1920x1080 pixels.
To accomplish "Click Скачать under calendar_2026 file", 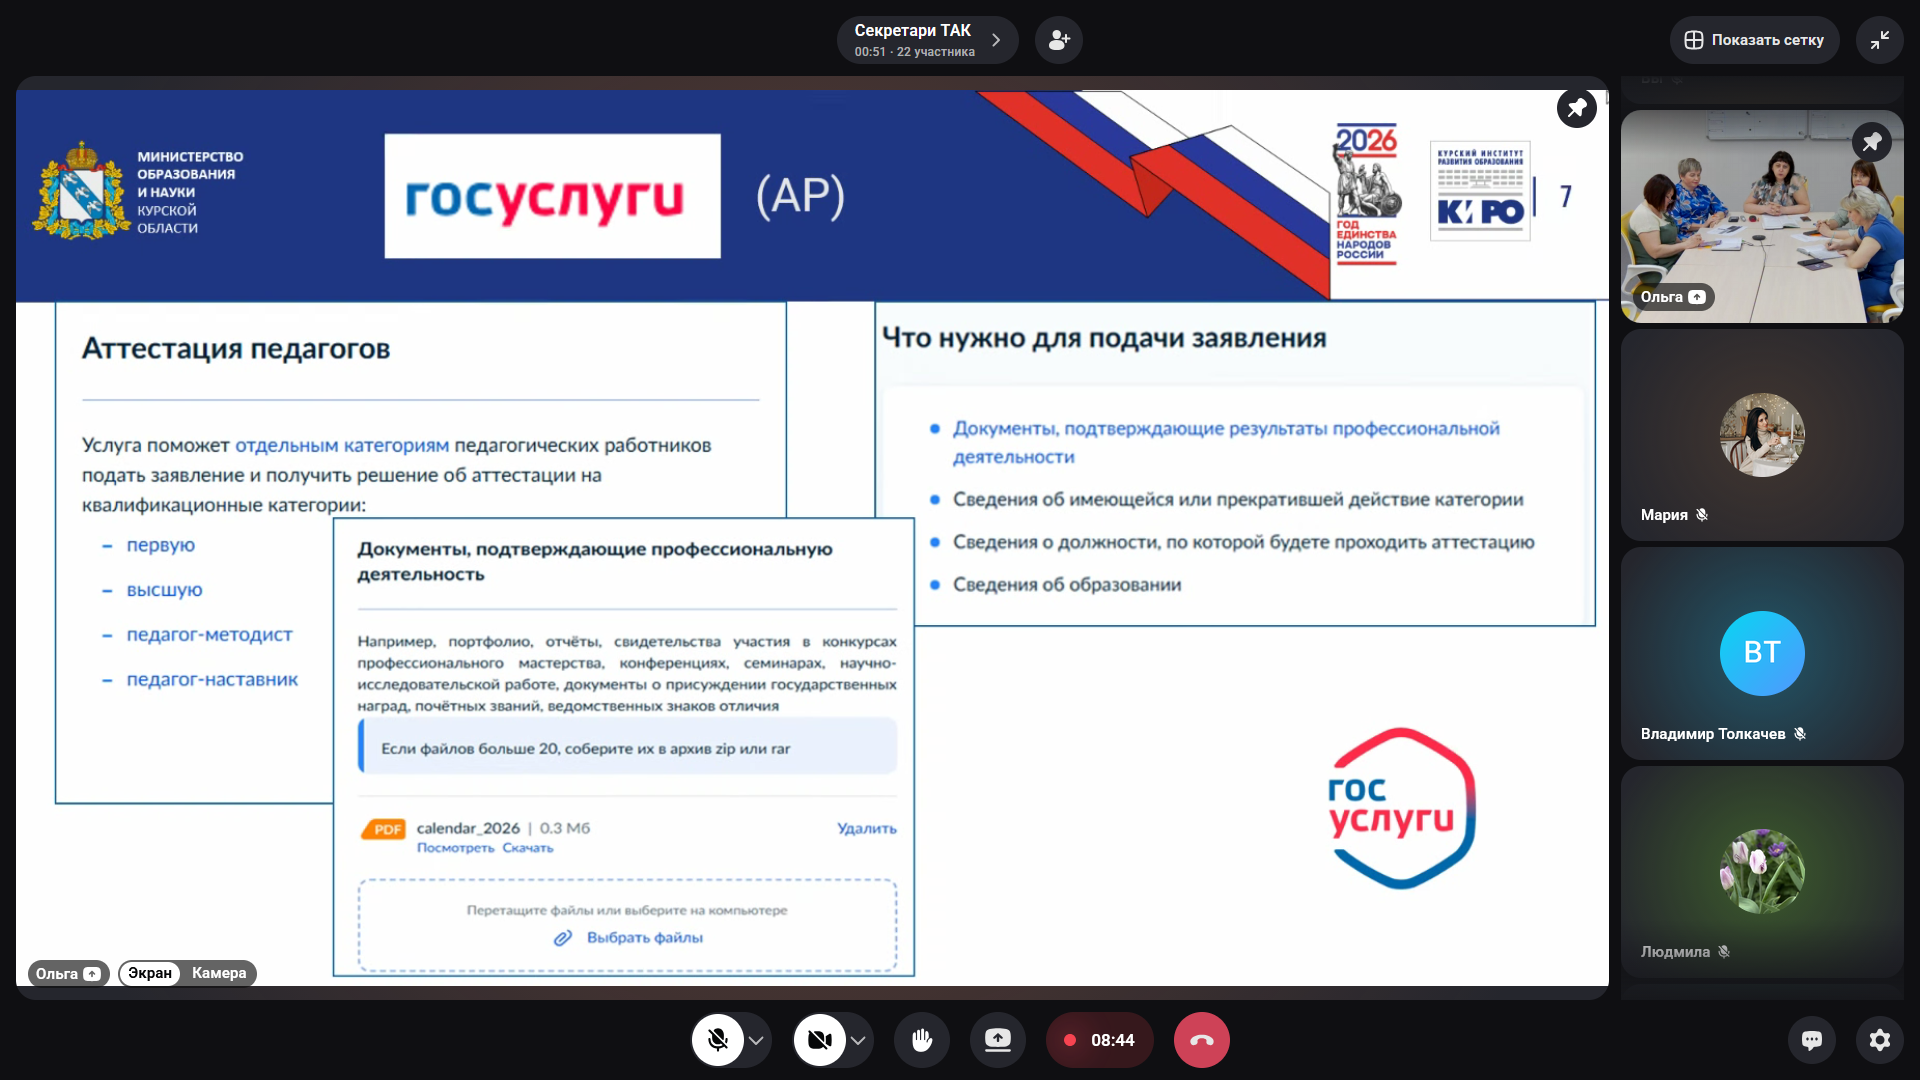I will [x=528, y=848].
